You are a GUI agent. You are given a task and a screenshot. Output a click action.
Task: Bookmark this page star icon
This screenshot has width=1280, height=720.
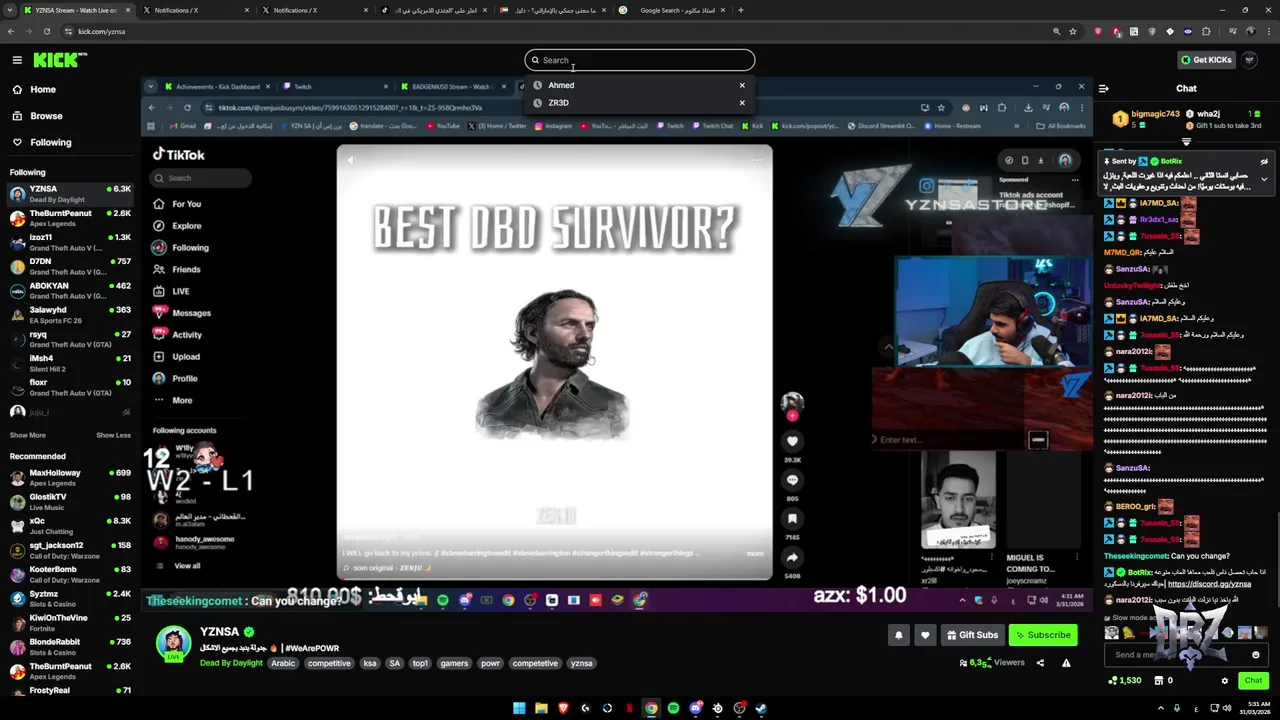pyautogui.click(x=1073, y=31)
